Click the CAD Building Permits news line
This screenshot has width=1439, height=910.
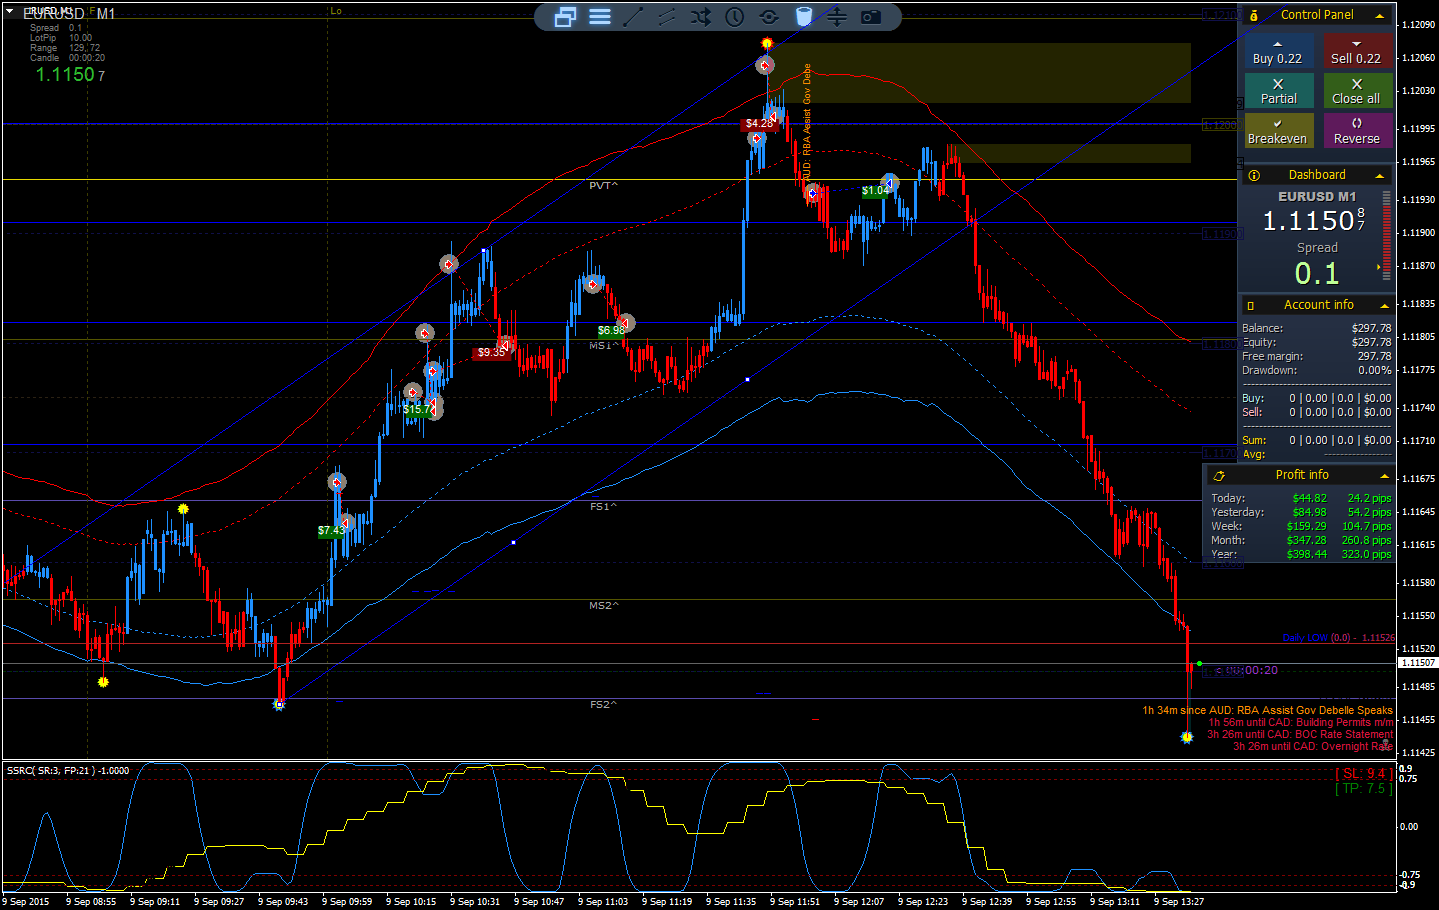point(1301,723)
